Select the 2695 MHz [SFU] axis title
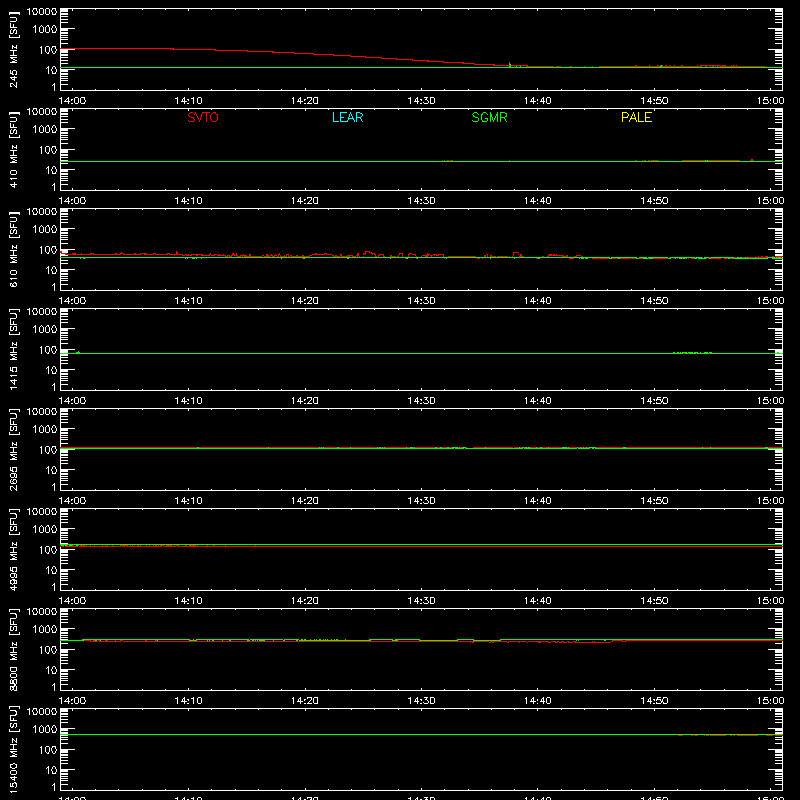 tap(13, 449)
